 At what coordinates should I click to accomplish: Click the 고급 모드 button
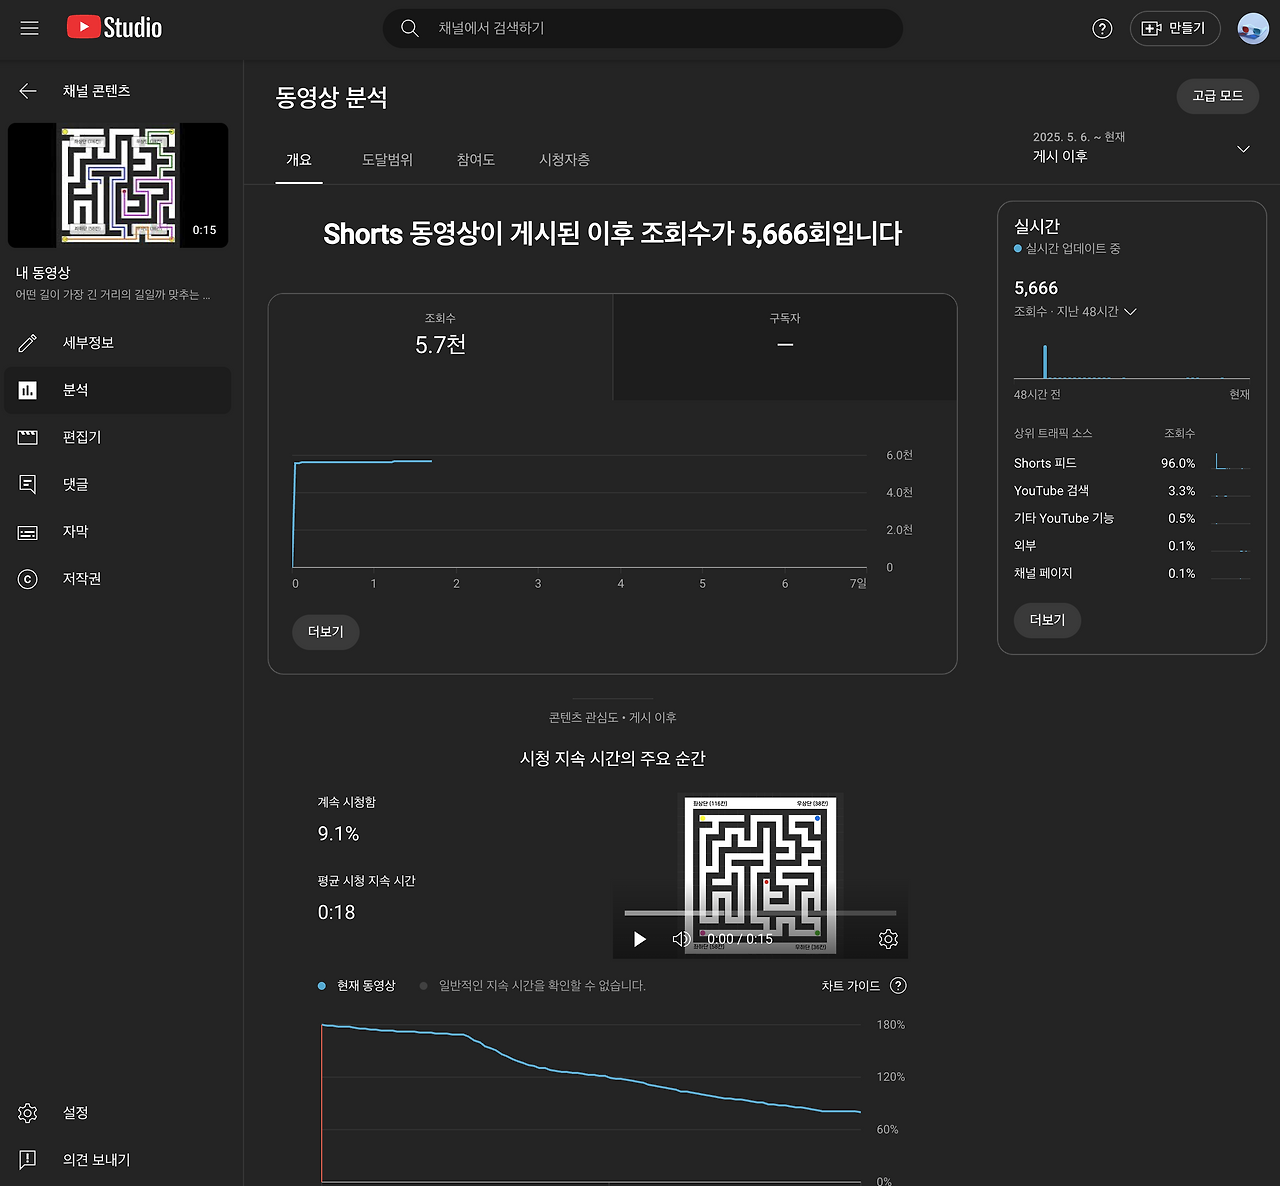click(1217, 96)
